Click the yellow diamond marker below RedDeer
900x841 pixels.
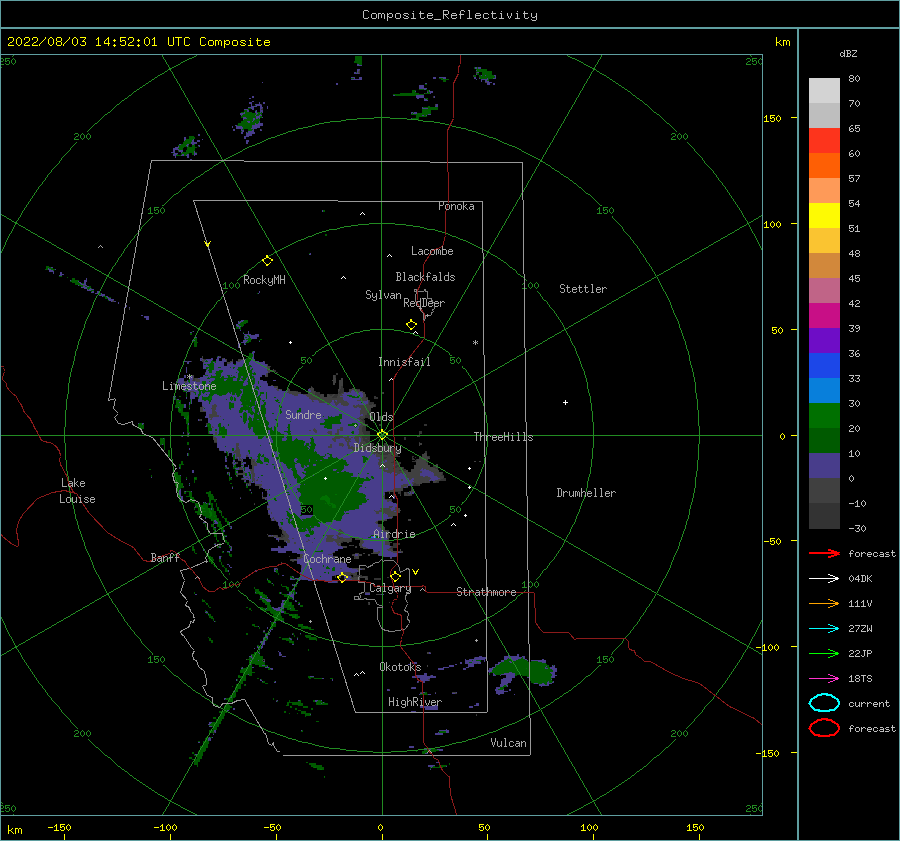411,325
